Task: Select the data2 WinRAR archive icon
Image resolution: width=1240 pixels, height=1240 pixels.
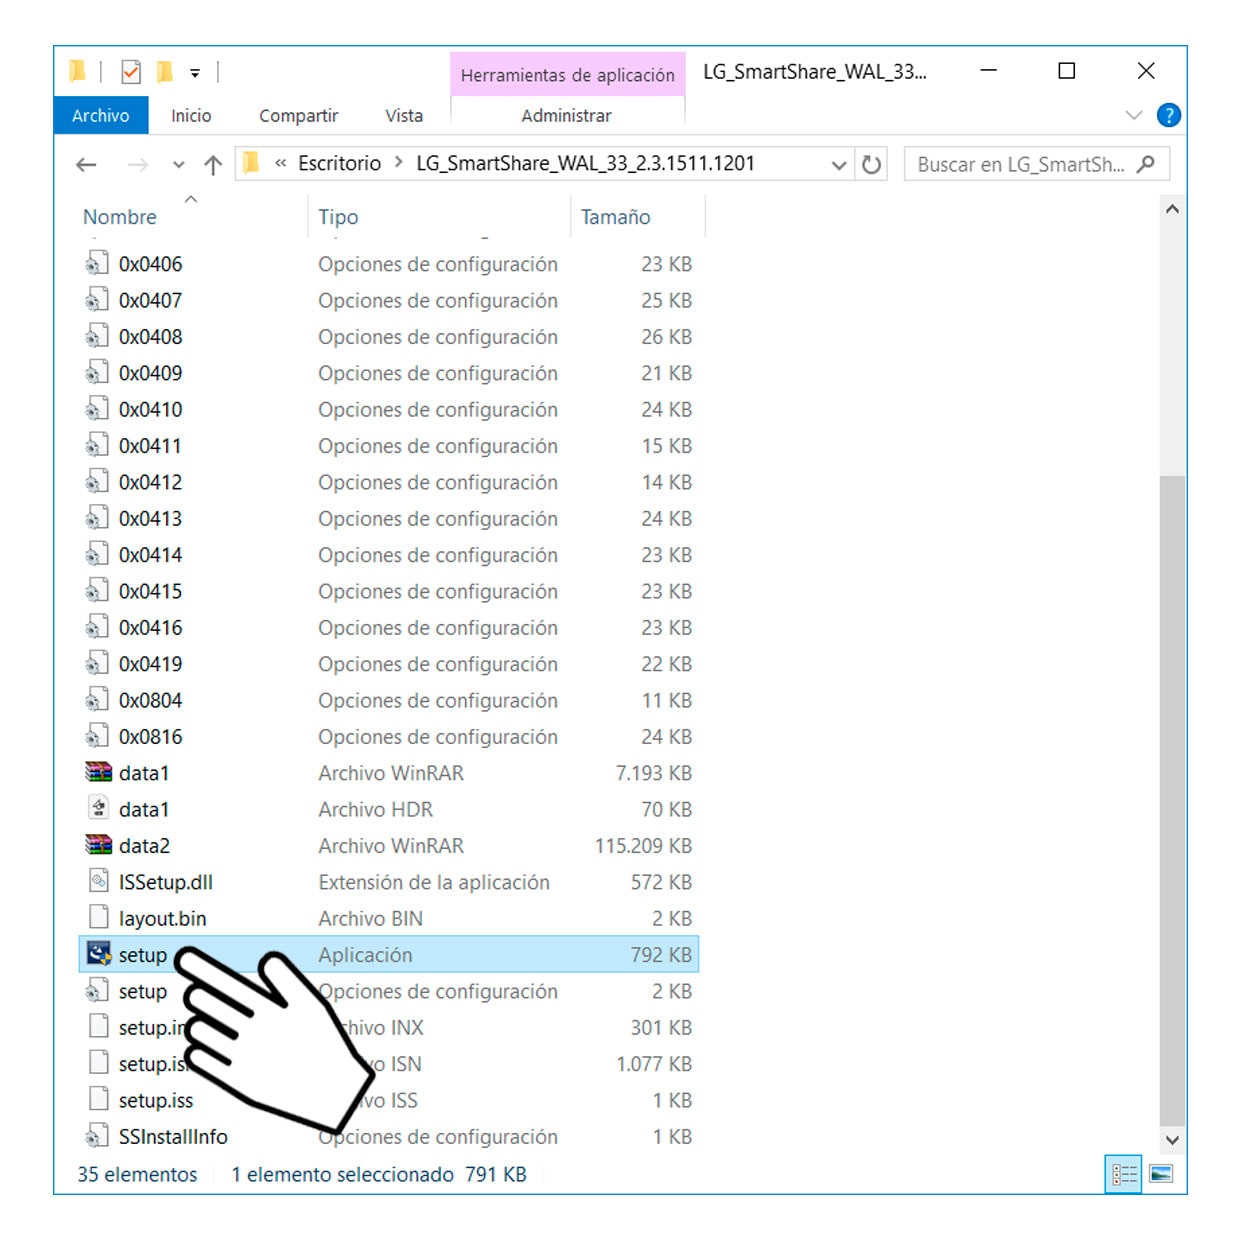Action: (98, 845)
